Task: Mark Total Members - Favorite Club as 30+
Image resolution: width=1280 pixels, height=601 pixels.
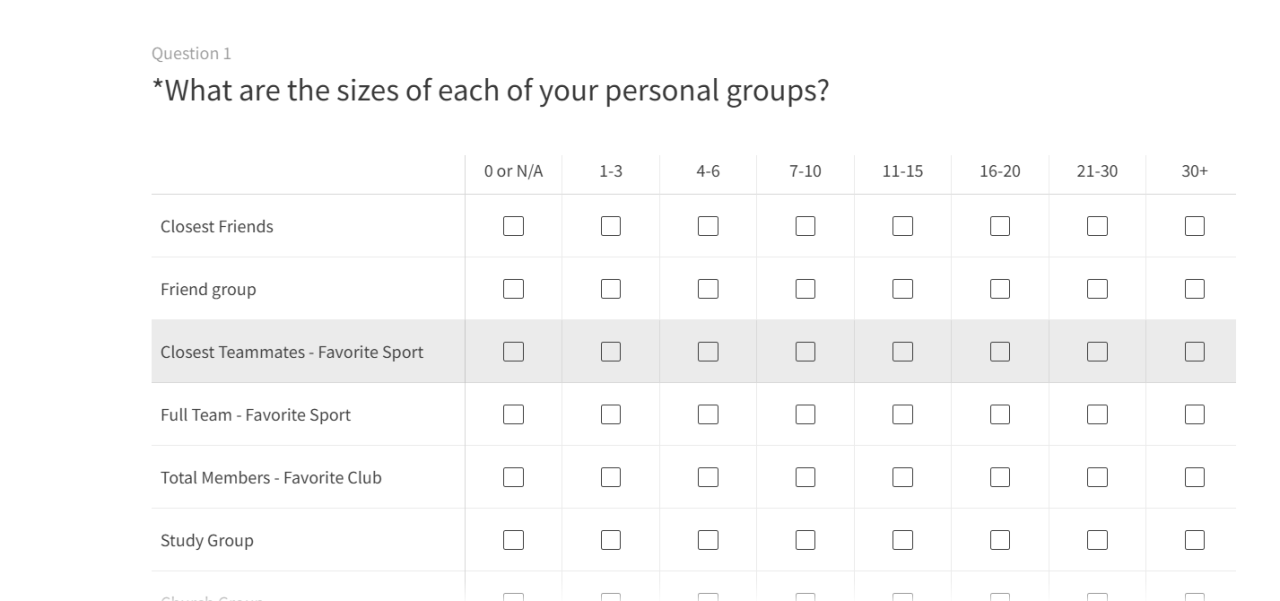Action: click(1194, 477)
